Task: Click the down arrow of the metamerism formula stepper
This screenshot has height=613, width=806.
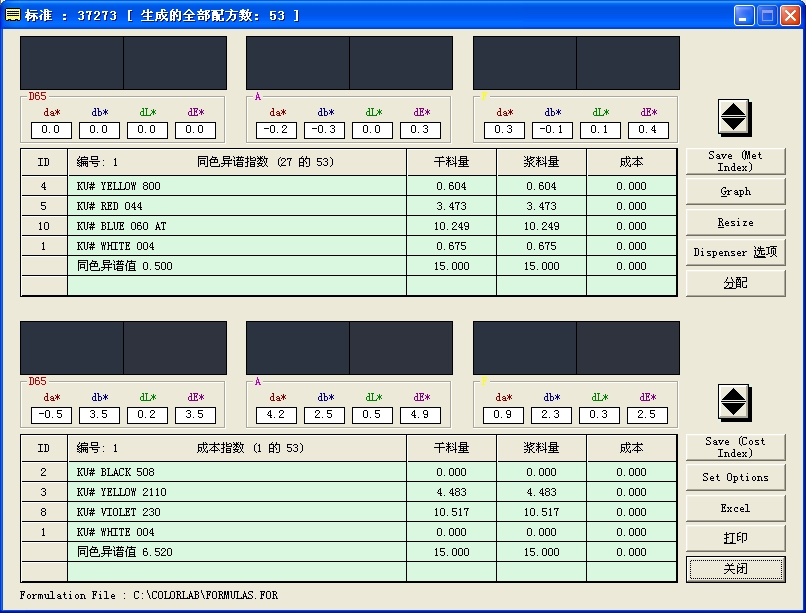Action: pos(734,124)
